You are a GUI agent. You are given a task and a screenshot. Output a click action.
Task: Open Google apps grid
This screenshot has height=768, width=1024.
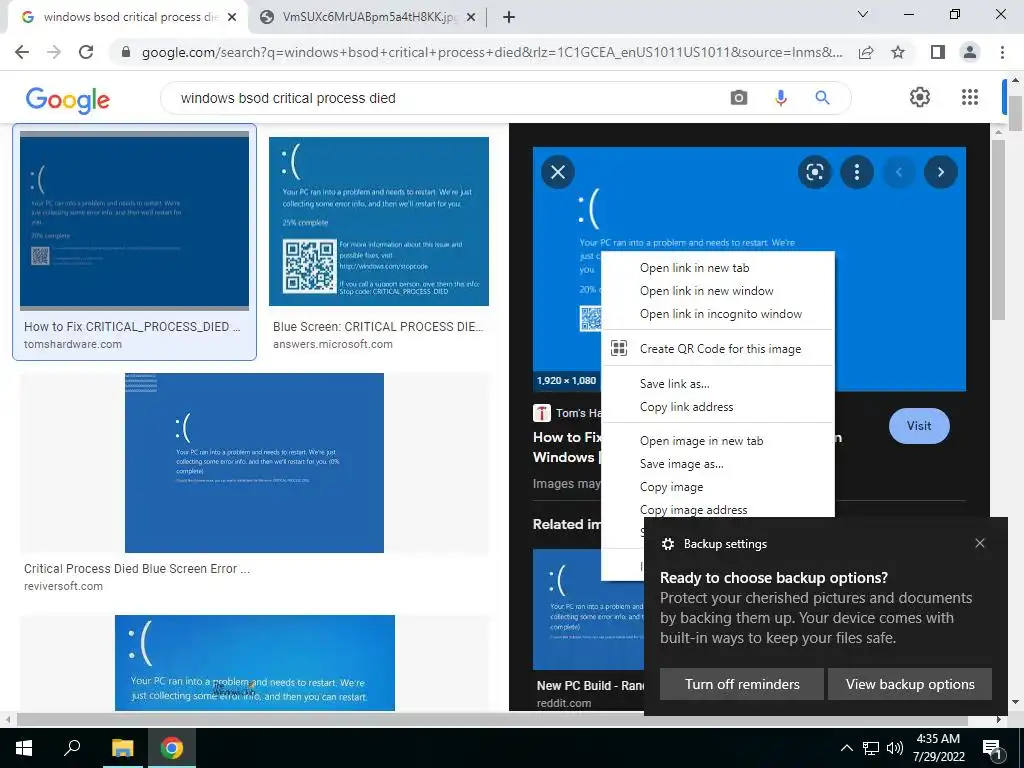point(970,97)
